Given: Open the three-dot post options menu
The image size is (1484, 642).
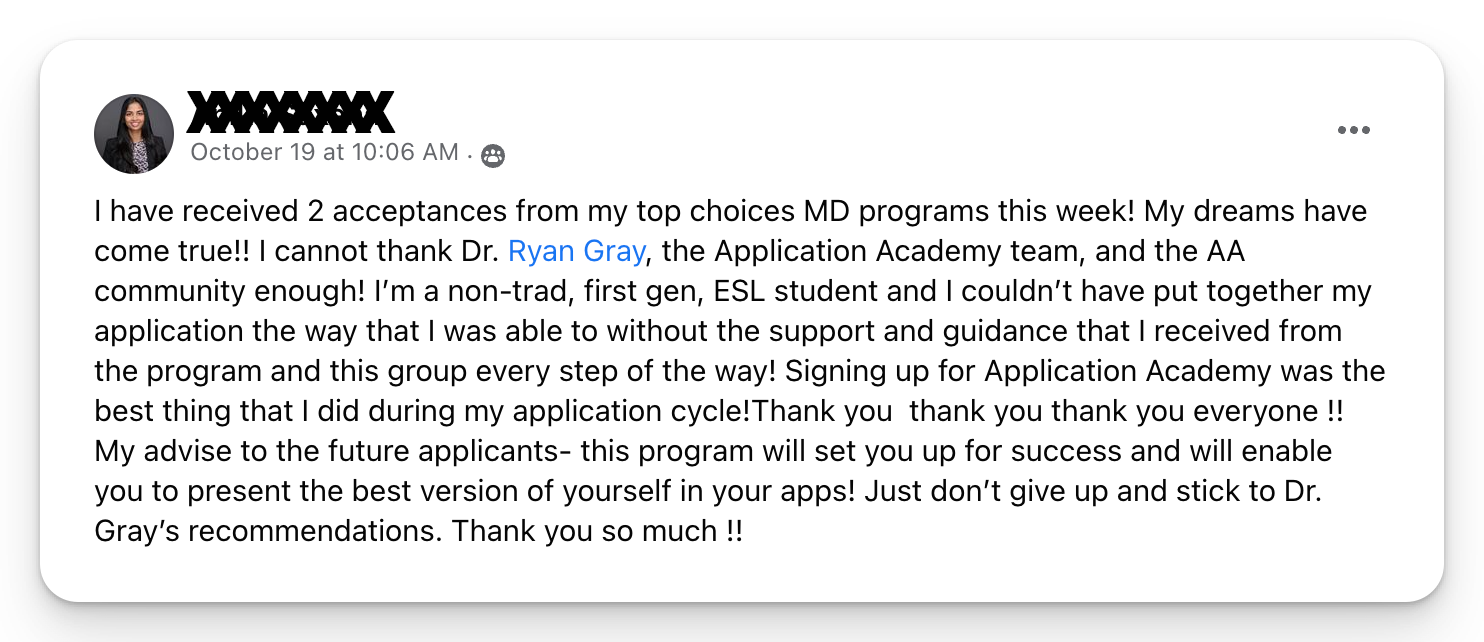Looking at the screenshot, I should 1353,130.
